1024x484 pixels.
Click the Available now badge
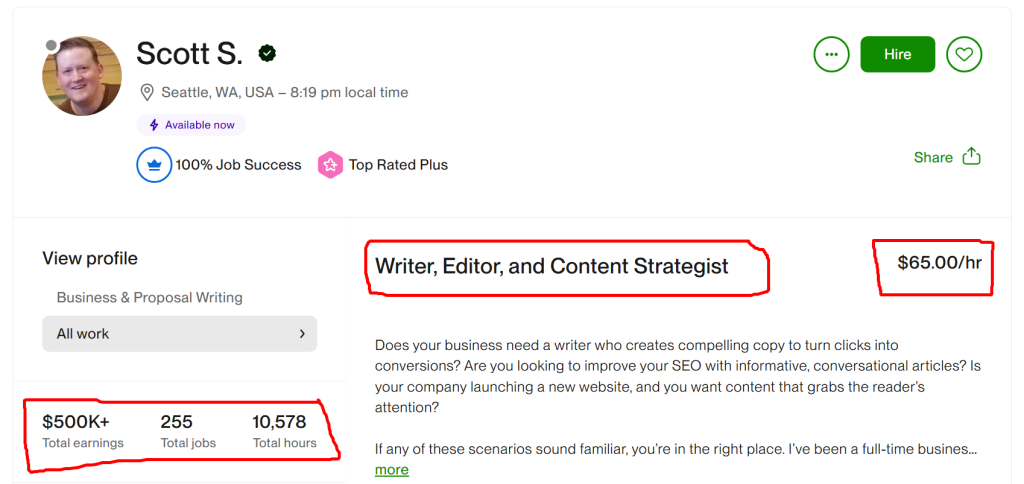tap(191, 125)
